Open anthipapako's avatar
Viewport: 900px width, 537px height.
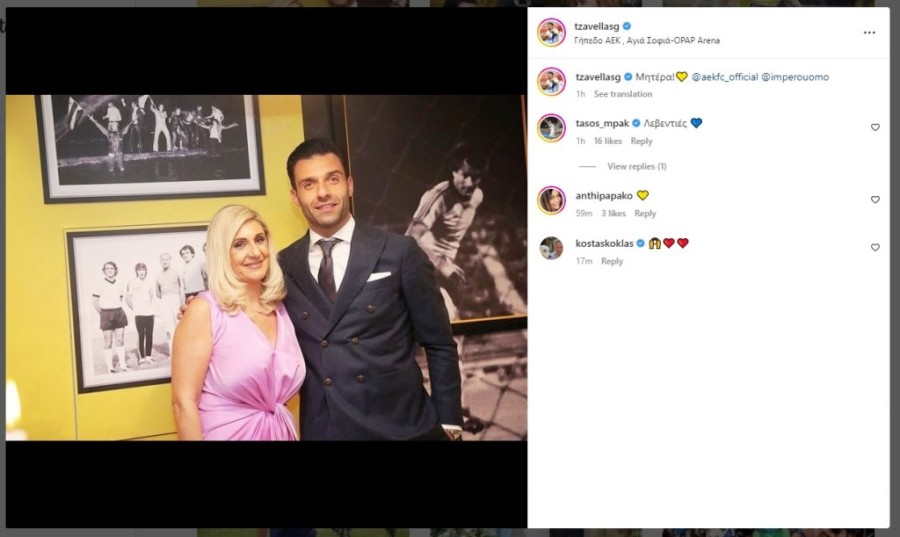coord(552,200)
